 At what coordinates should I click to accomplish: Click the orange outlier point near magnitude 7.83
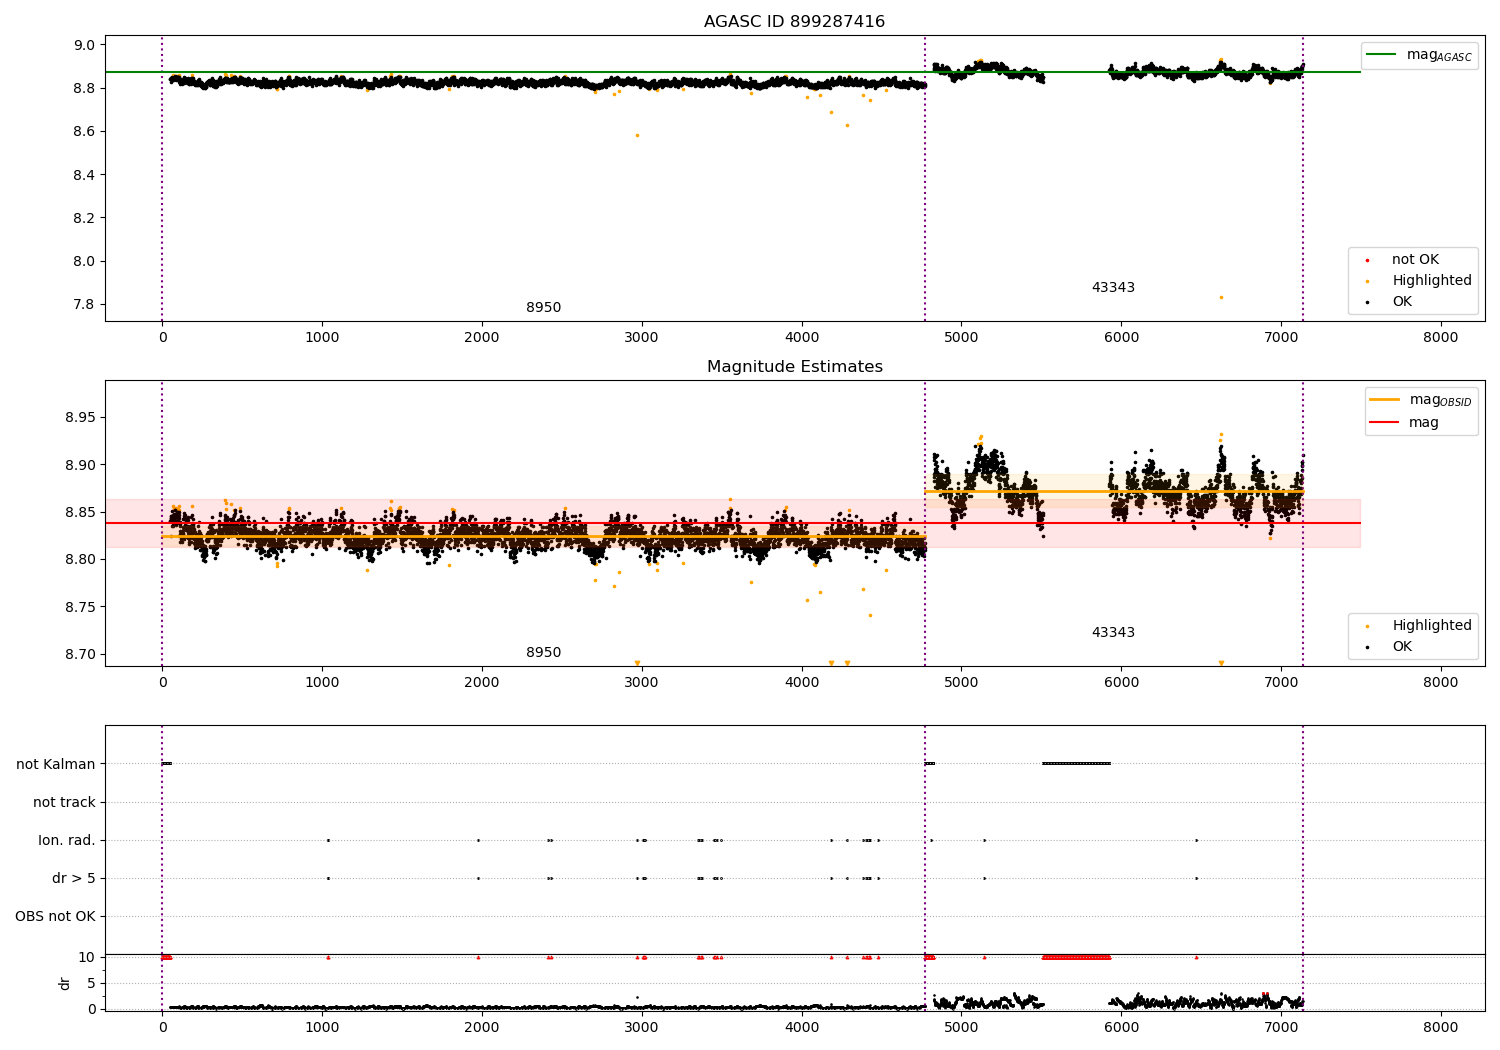point(1221,297)
